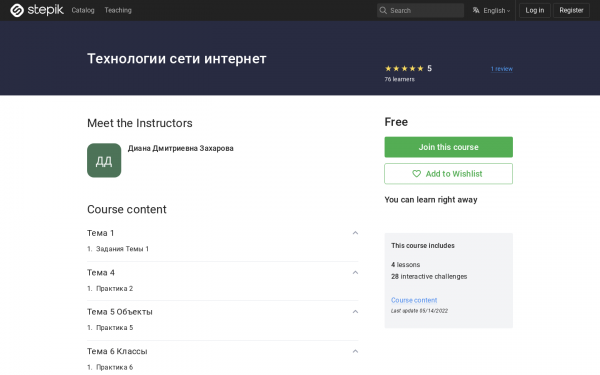Click the Register button
The height and width of the screenshot is (375, 600).
571,10
